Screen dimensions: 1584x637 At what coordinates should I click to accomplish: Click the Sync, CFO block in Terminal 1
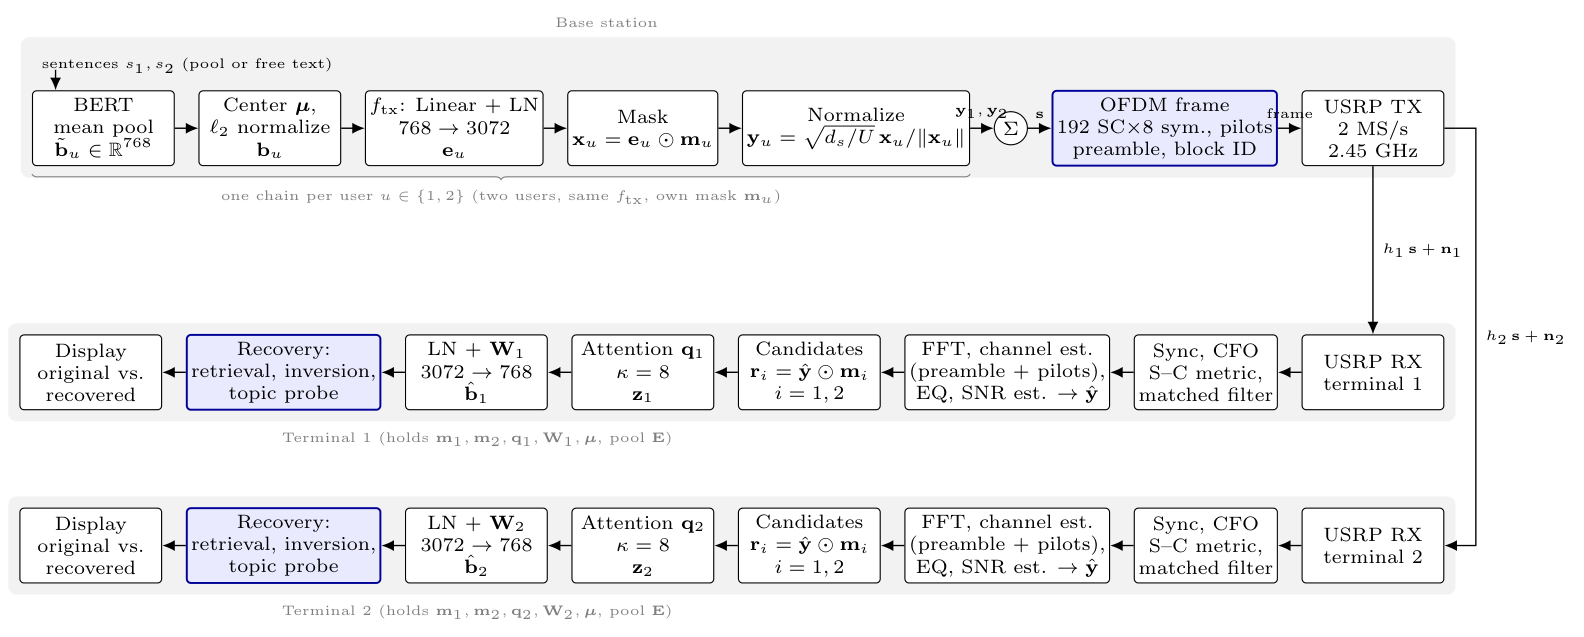[x=1206, y=372]
